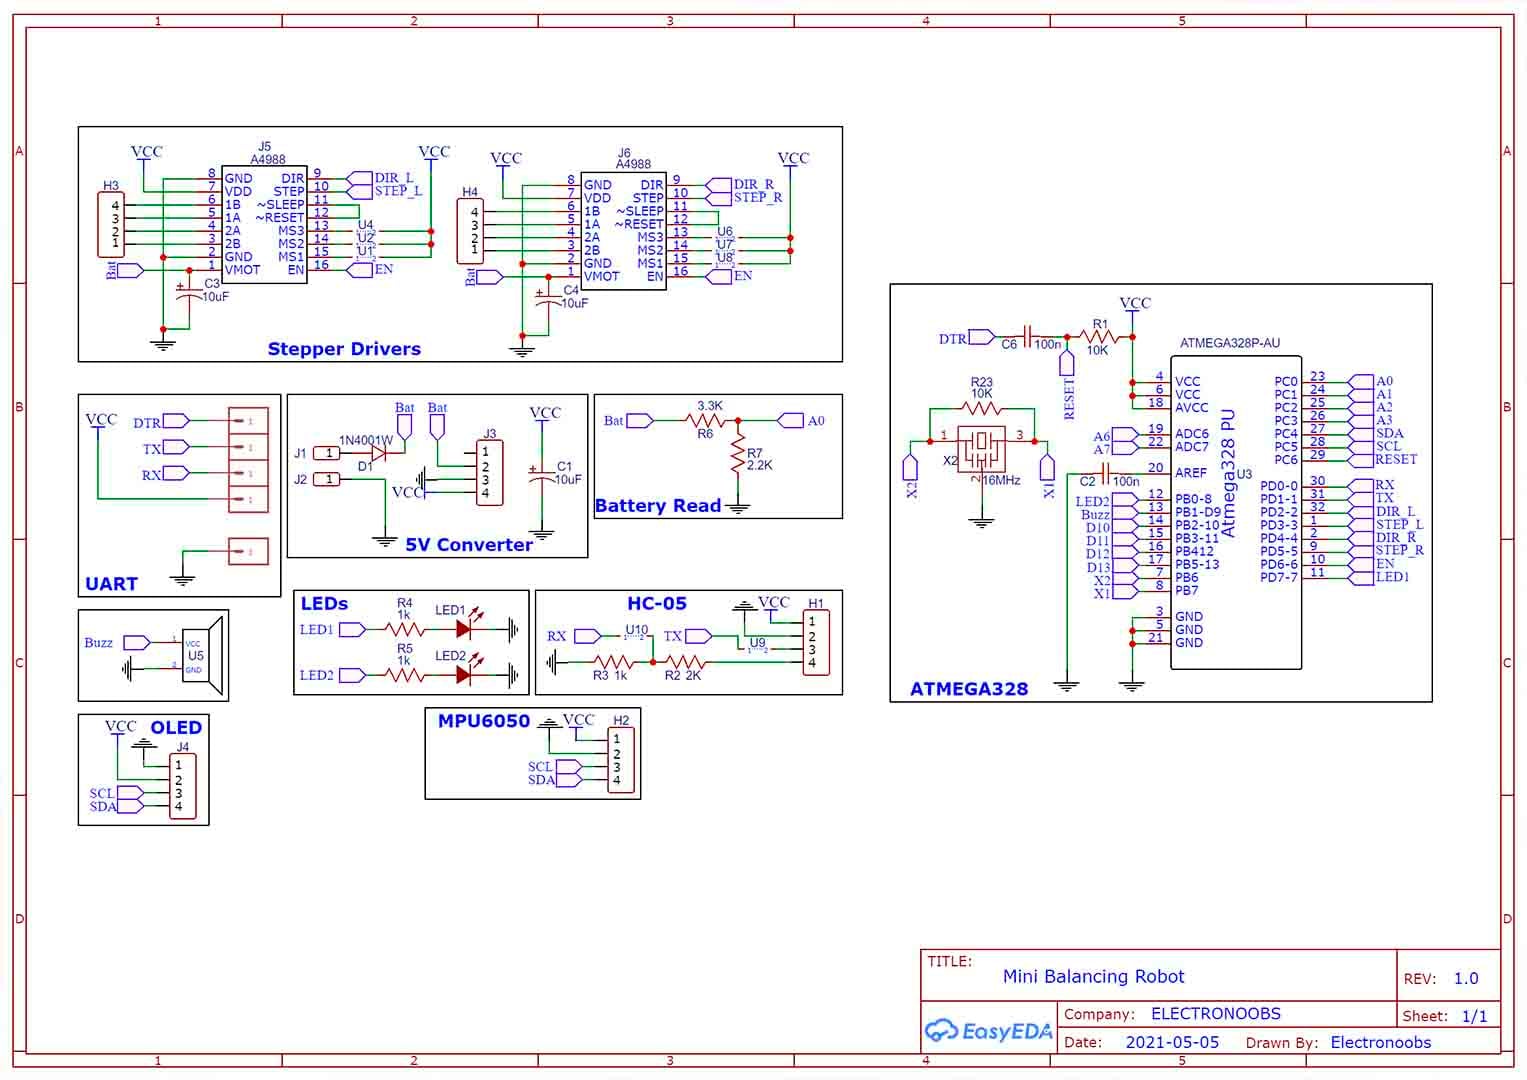Select resistor R5 1k symbol
This screenshot has height=1080, width=1527.
pyautogui.click(x=405, y=675)
